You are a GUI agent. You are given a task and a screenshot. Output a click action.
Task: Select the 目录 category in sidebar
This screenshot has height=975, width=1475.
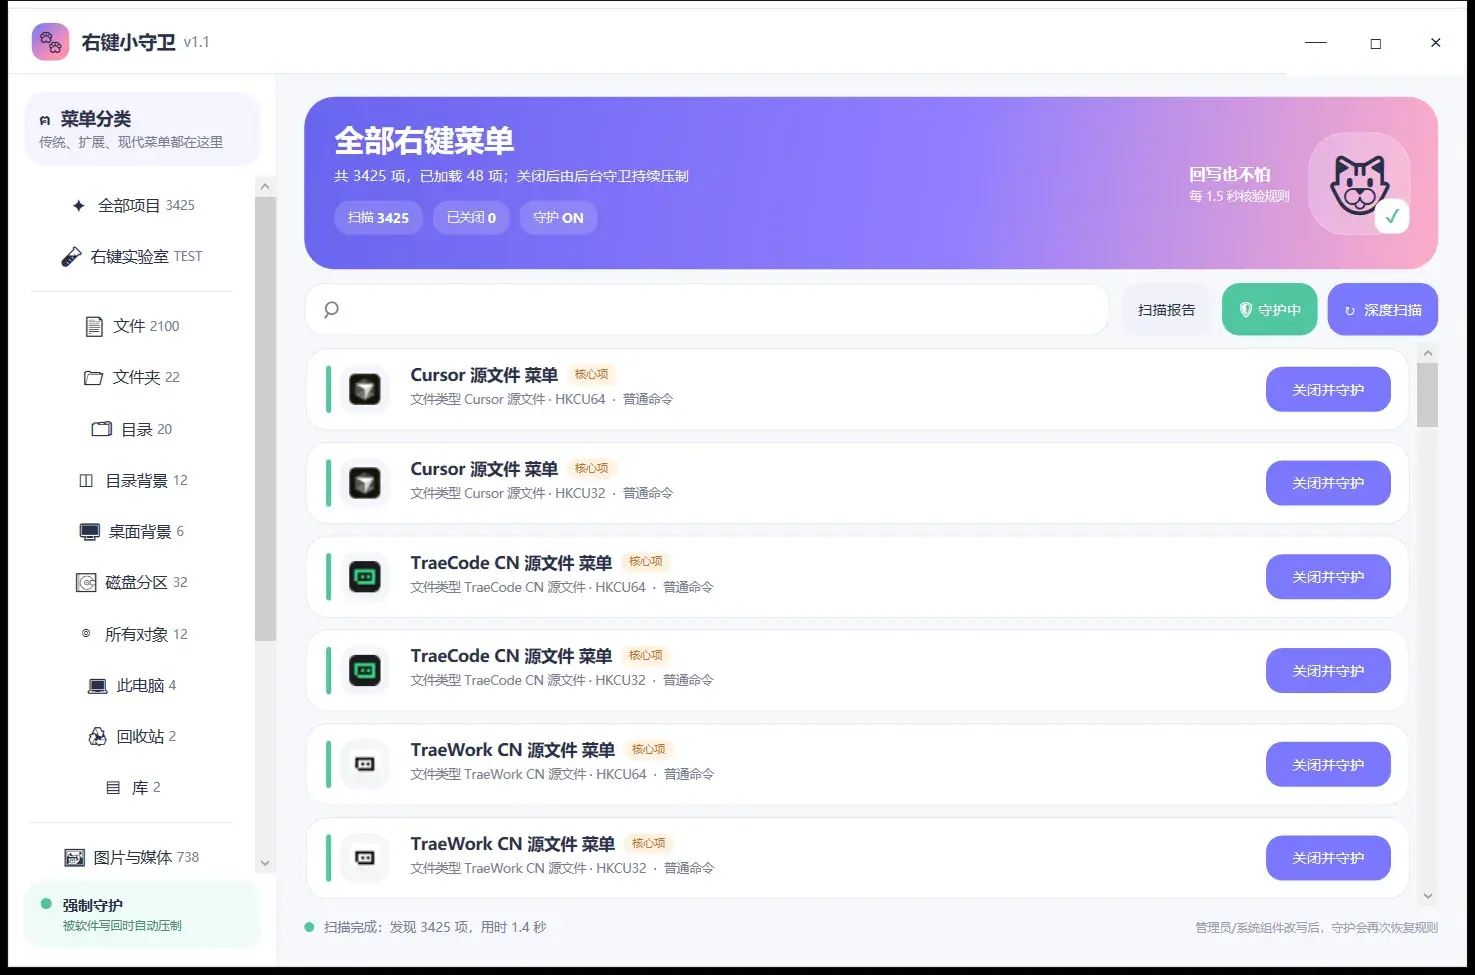tap(132, 429)
